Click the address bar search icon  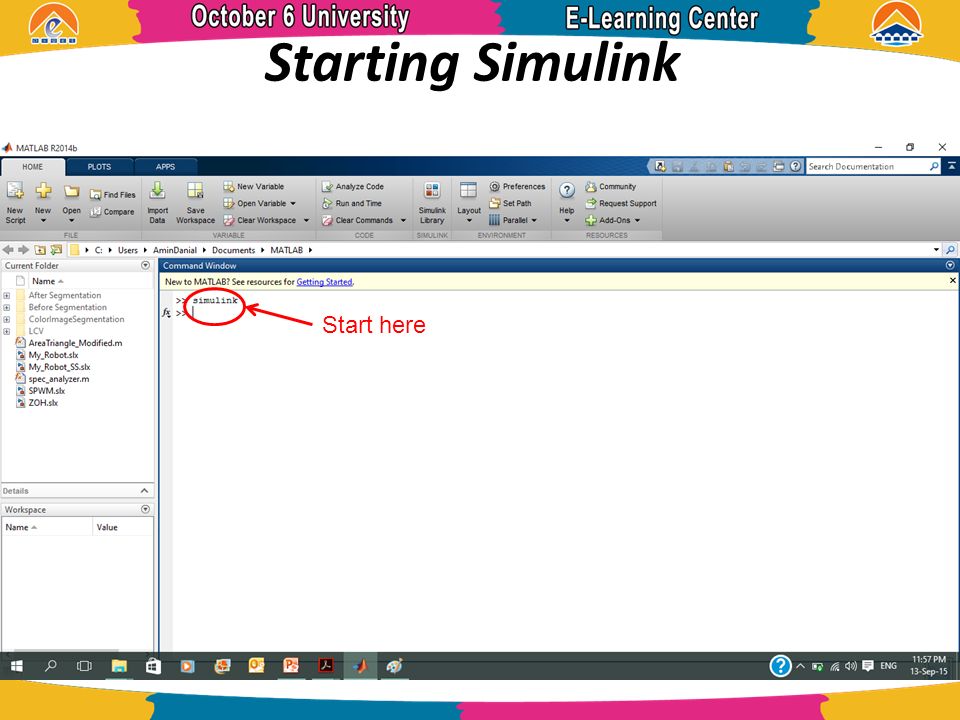pos(950,250)
